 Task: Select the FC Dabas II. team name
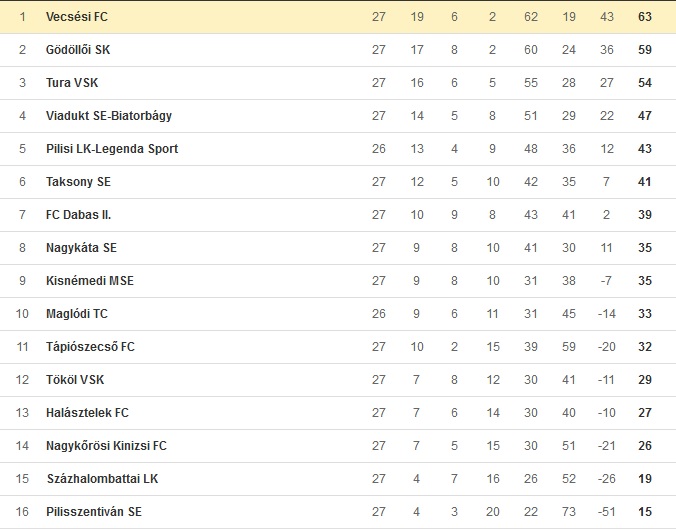(82, 215)
